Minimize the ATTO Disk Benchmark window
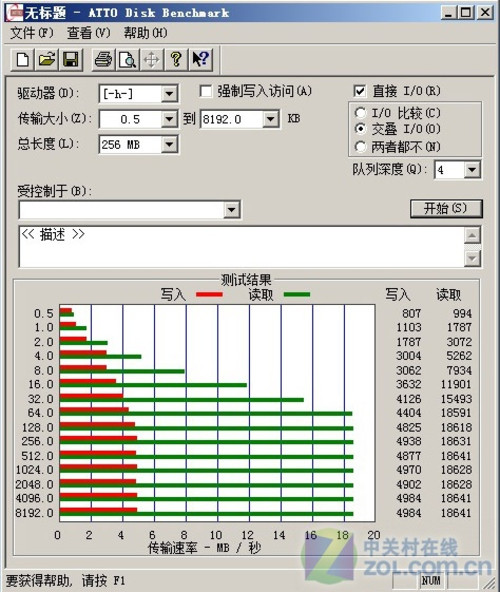Image resolution: width=500 pixels, height=592 pixels. [x=448, y=13]
